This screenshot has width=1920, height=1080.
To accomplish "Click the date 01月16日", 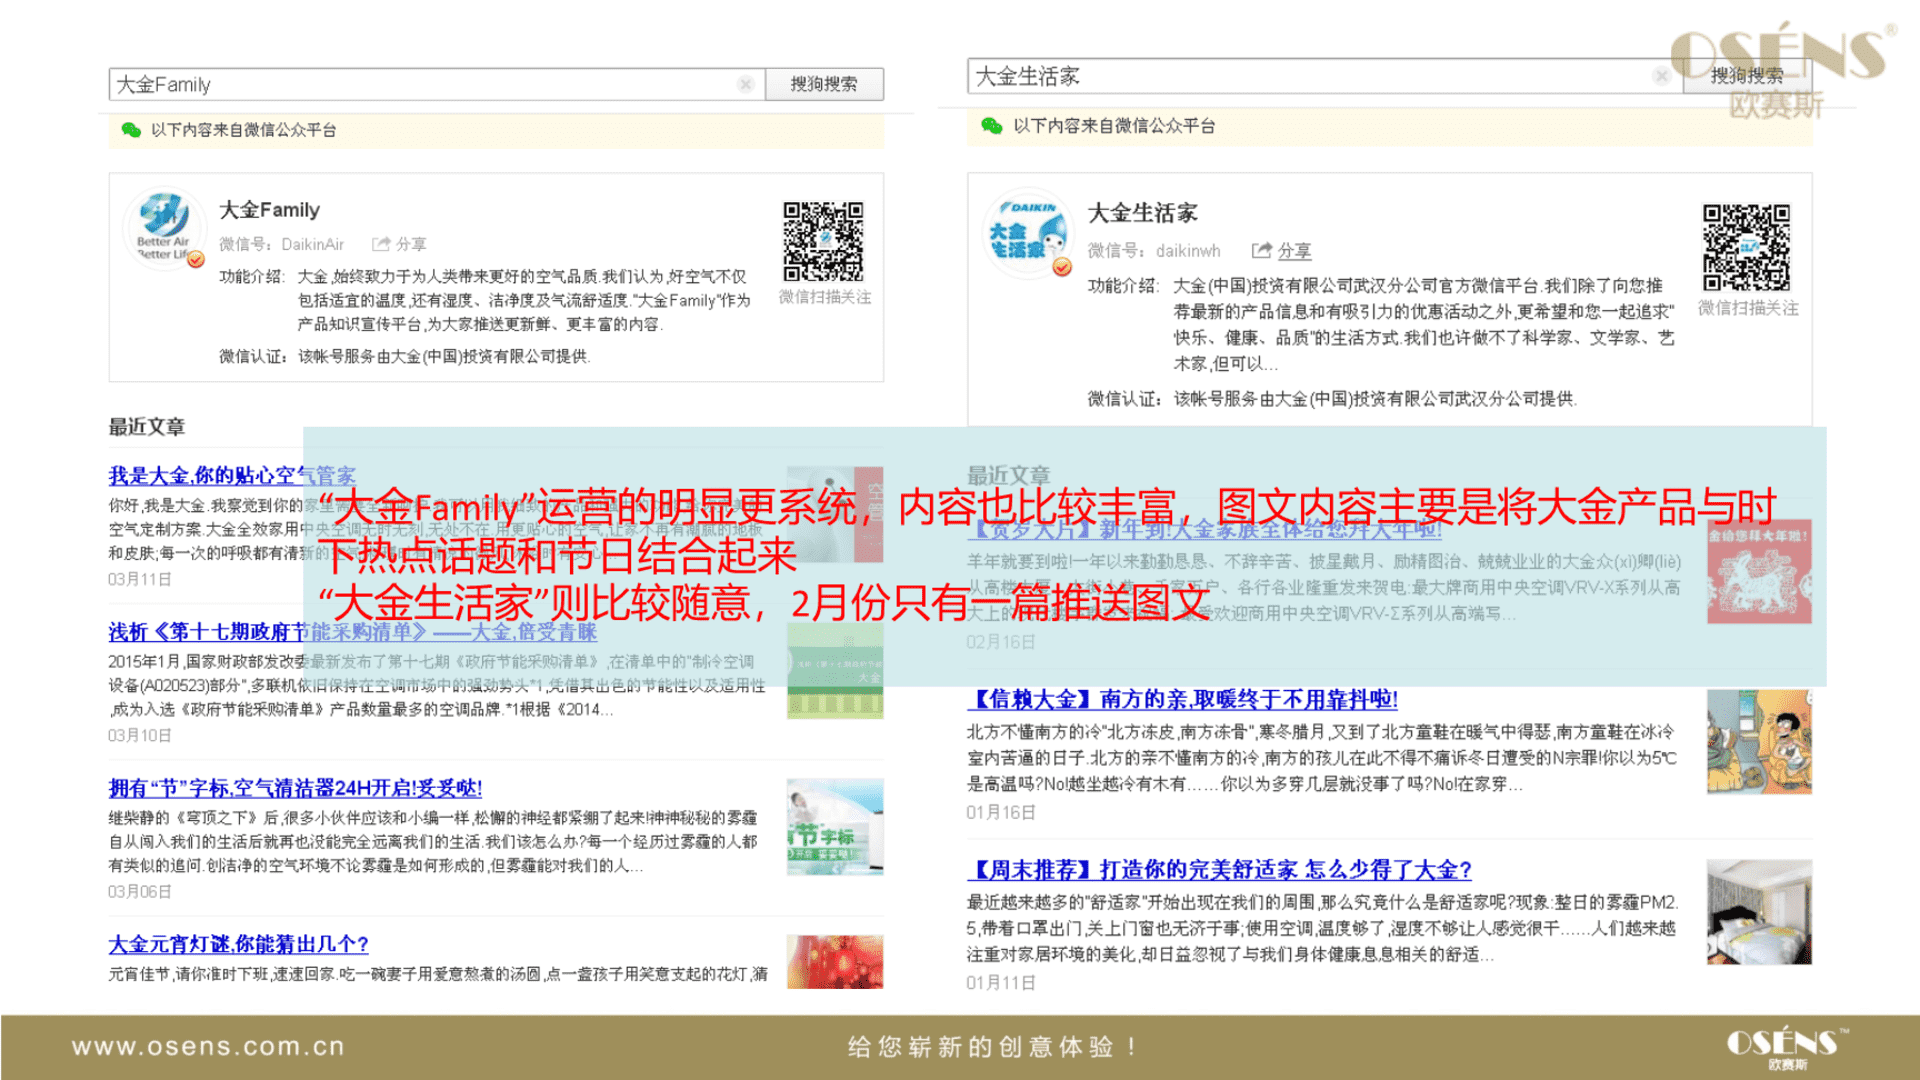I will (1001, 813).
